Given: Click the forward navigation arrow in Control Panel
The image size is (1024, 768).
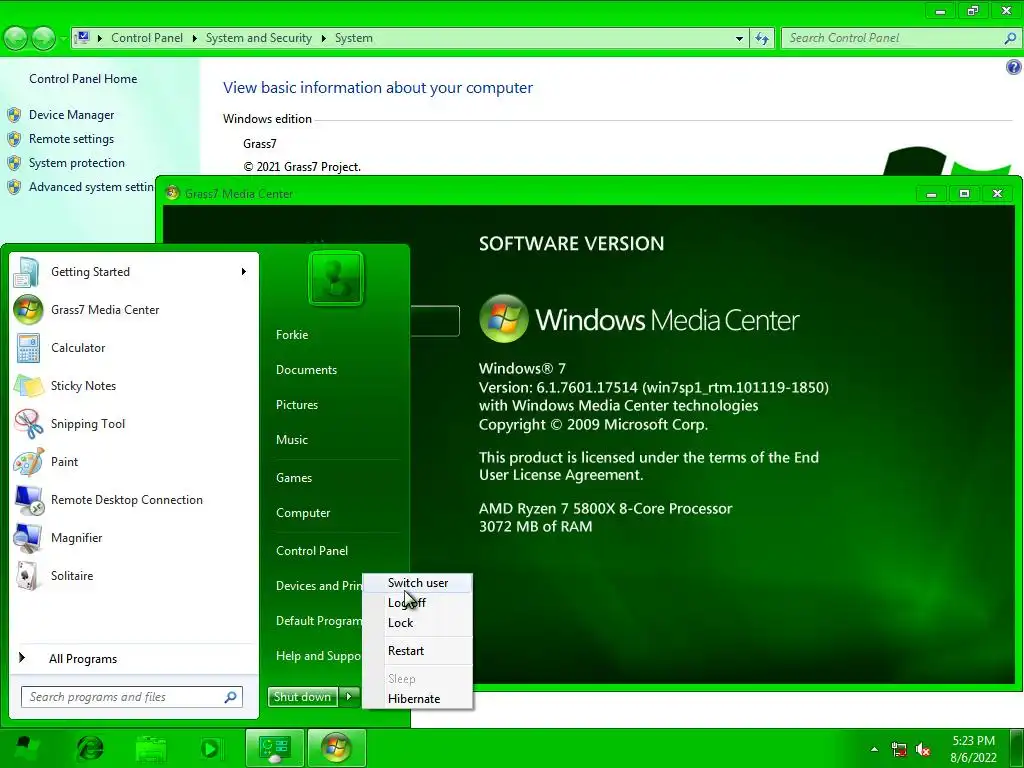Looking at the screenshot, I should (43, 39).
